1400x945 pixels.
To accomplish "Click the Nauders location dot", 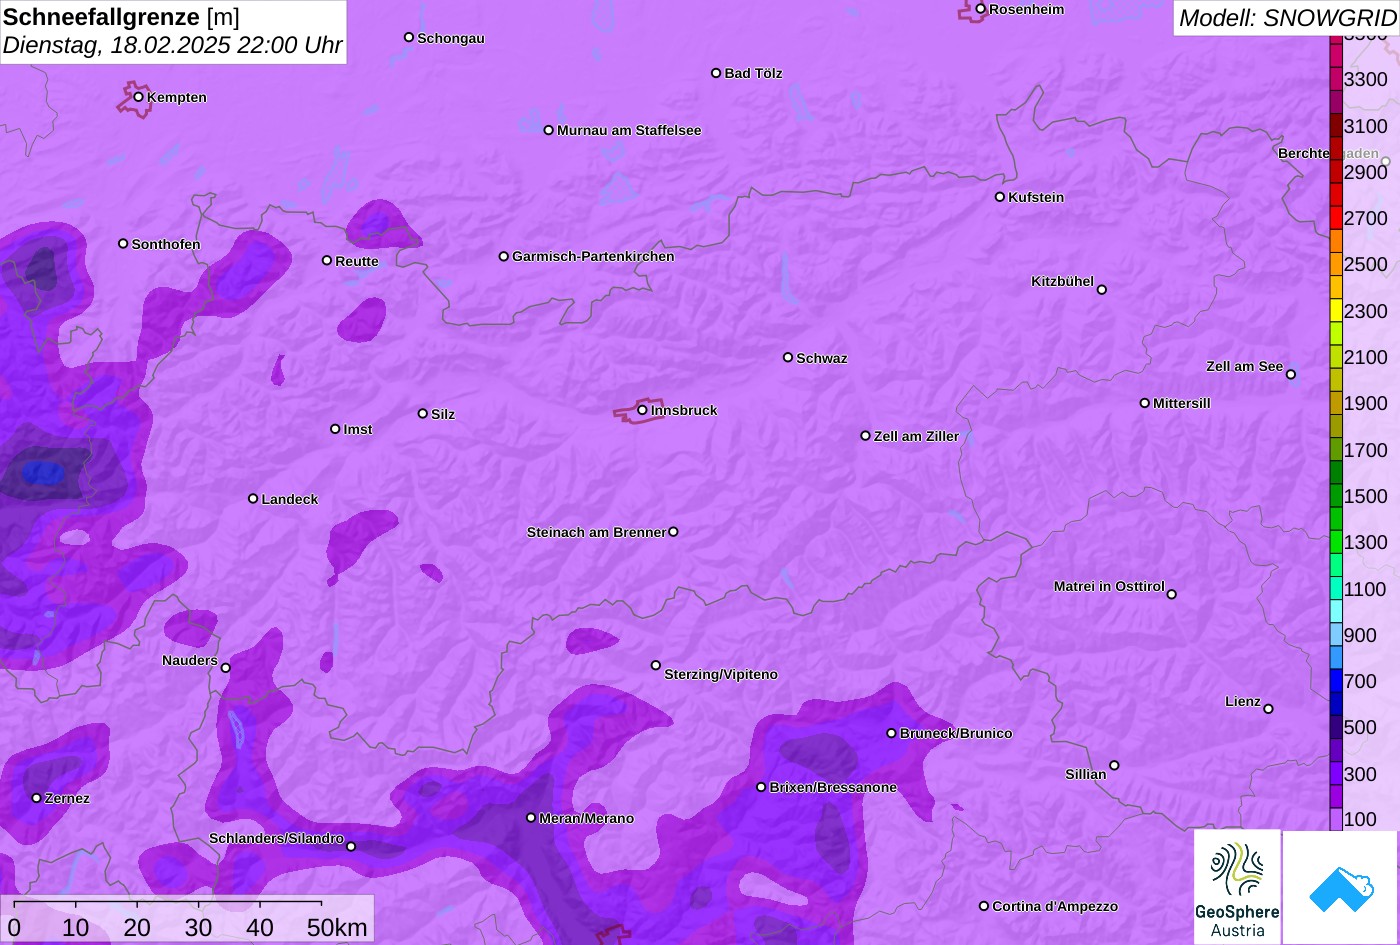I will [x=226, y=668].
